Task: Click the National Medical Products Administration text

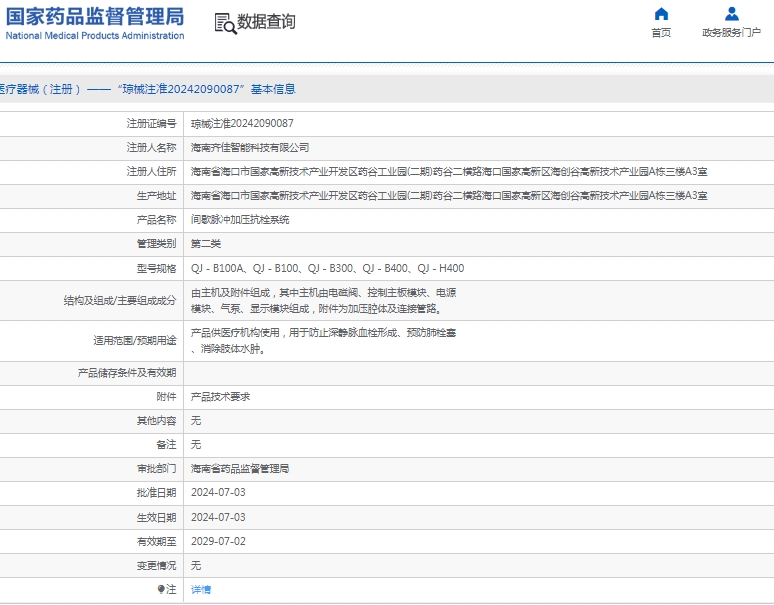Action: point(95,36)
